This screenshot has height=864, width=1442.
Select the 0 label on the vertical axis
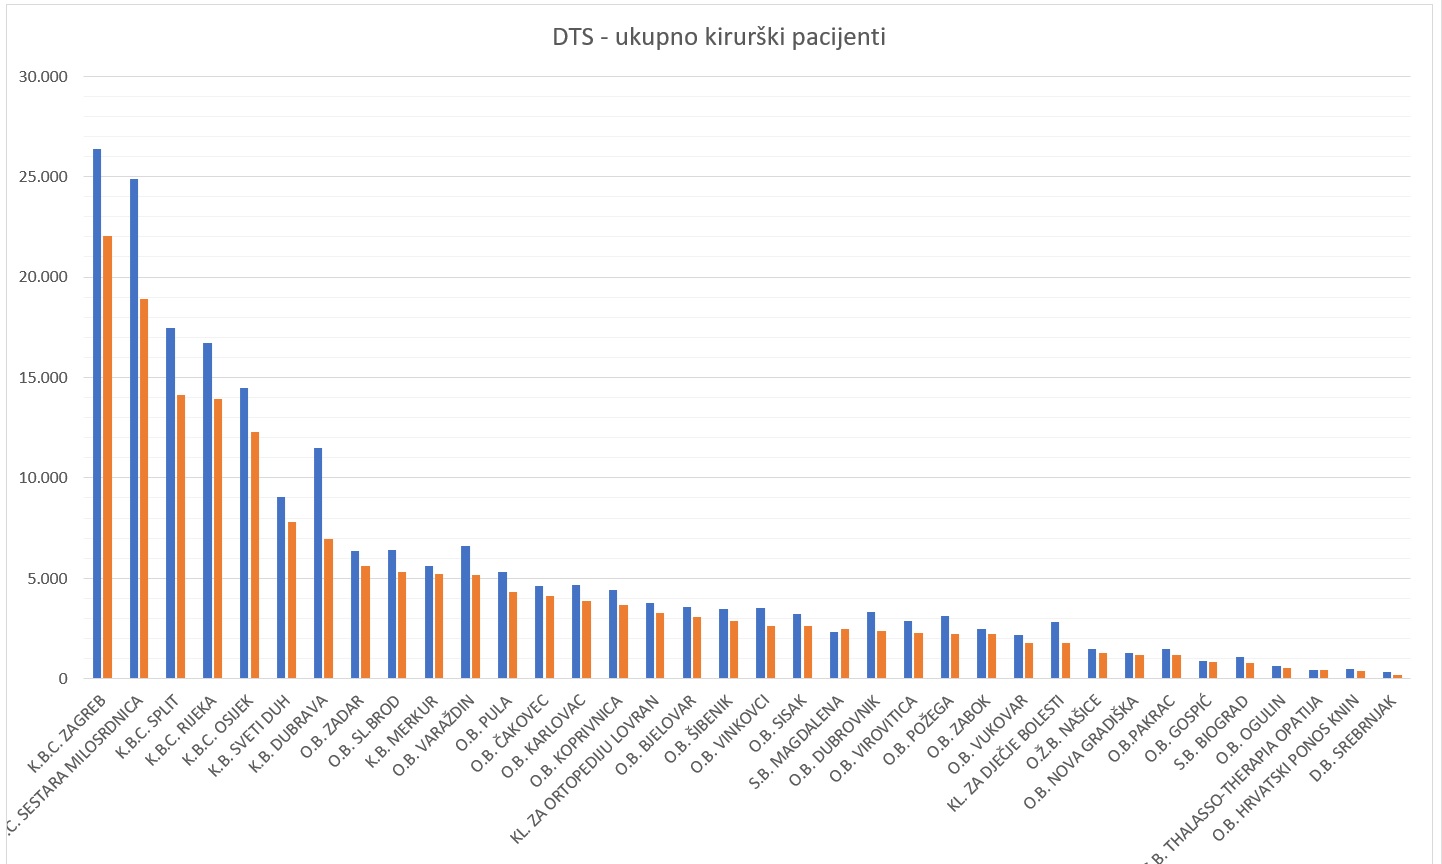[62, 679]
